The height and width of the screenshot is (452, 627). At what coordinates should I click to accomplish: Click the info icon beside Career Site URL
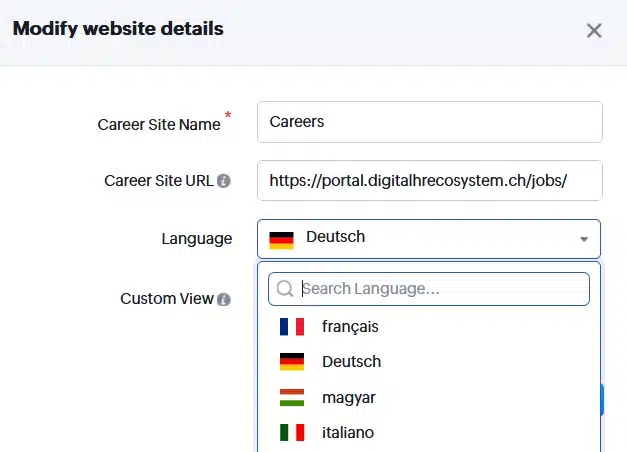point(224,181)
